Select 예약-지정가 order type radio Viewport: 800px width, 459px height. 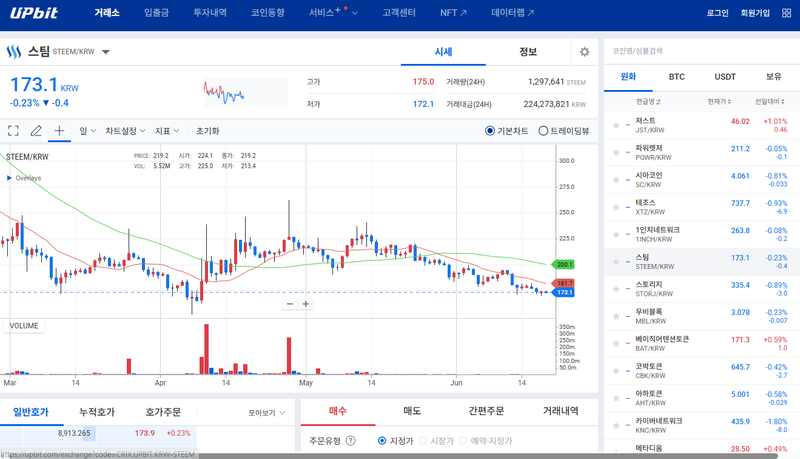click(463, 441)
